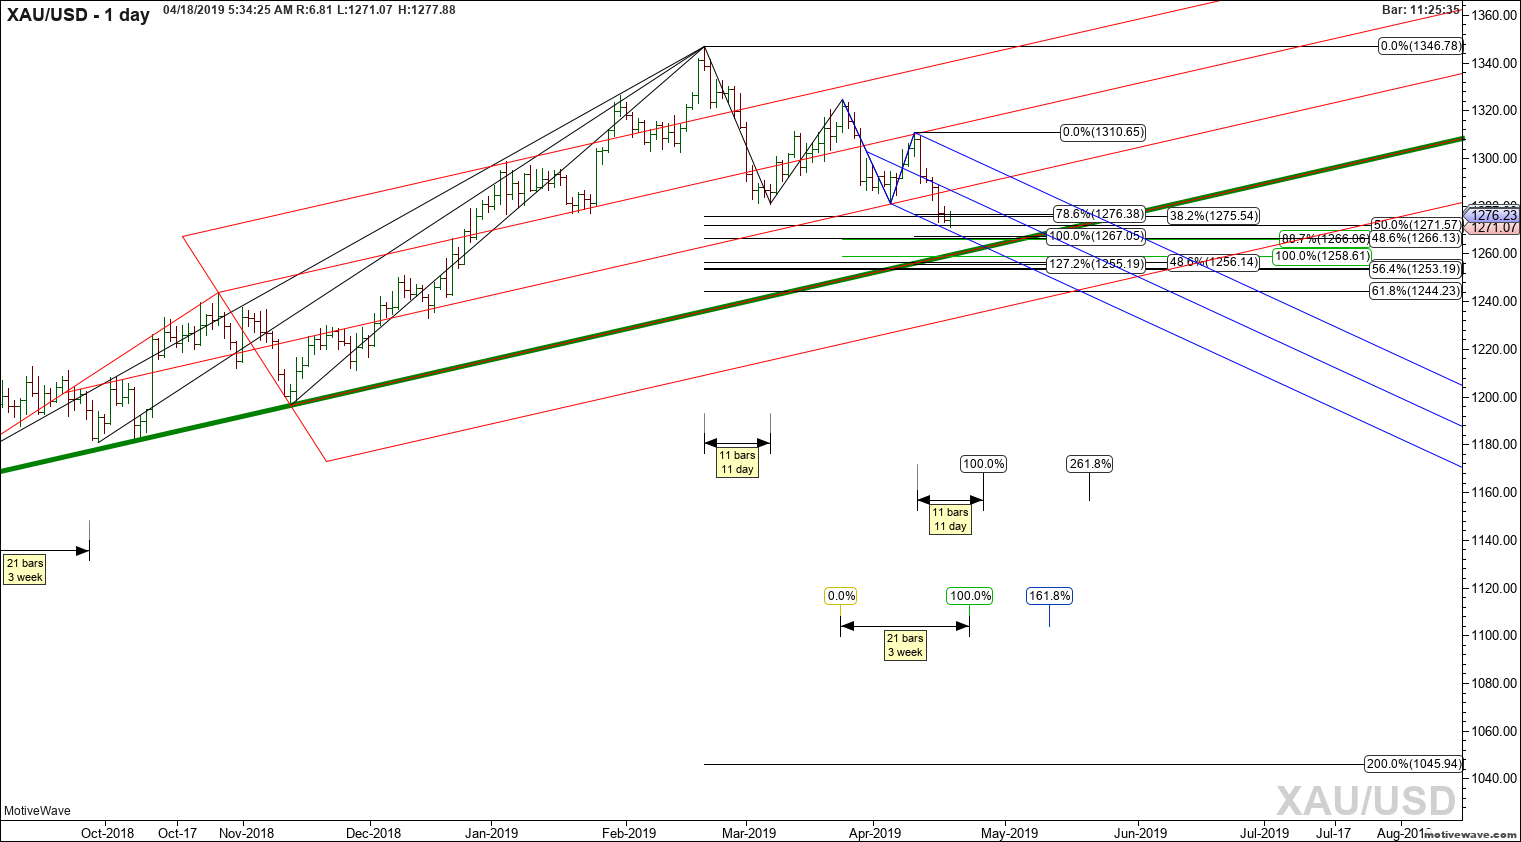Select the 'H:1277.88' high value in header

pyautogui.click(x=426, y=10)
